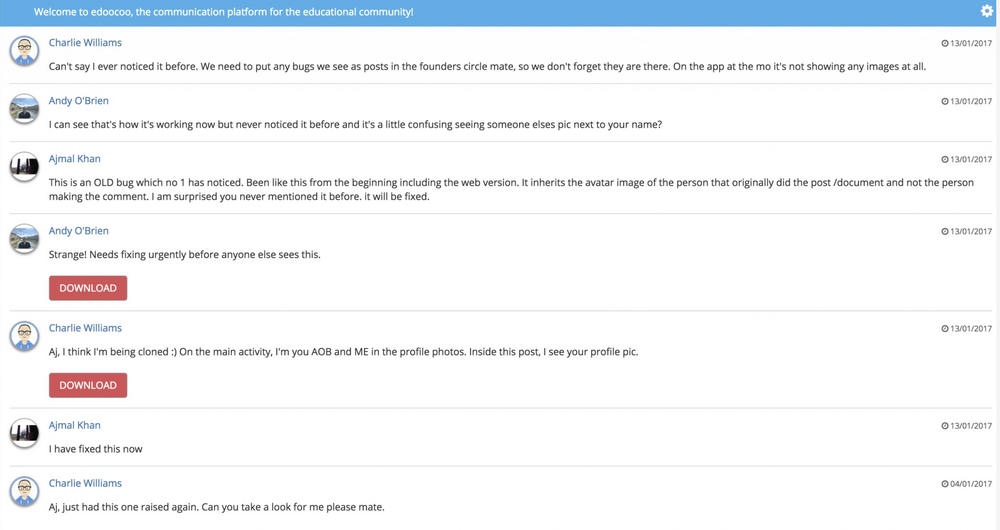1000x530 pixels.
Task: Open Andy O'Brien's name link on second comment
Action: pos(78,101)
